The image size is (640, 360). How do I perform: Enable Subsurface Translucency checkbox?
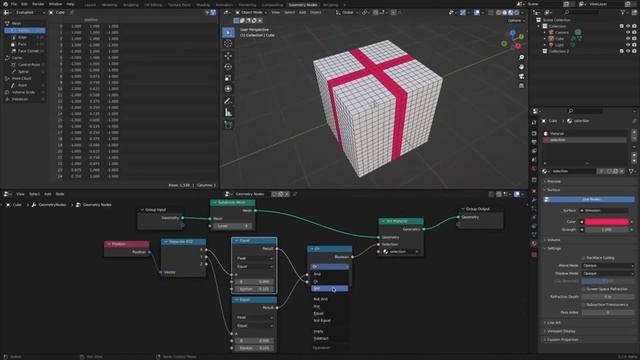point(584,305)
